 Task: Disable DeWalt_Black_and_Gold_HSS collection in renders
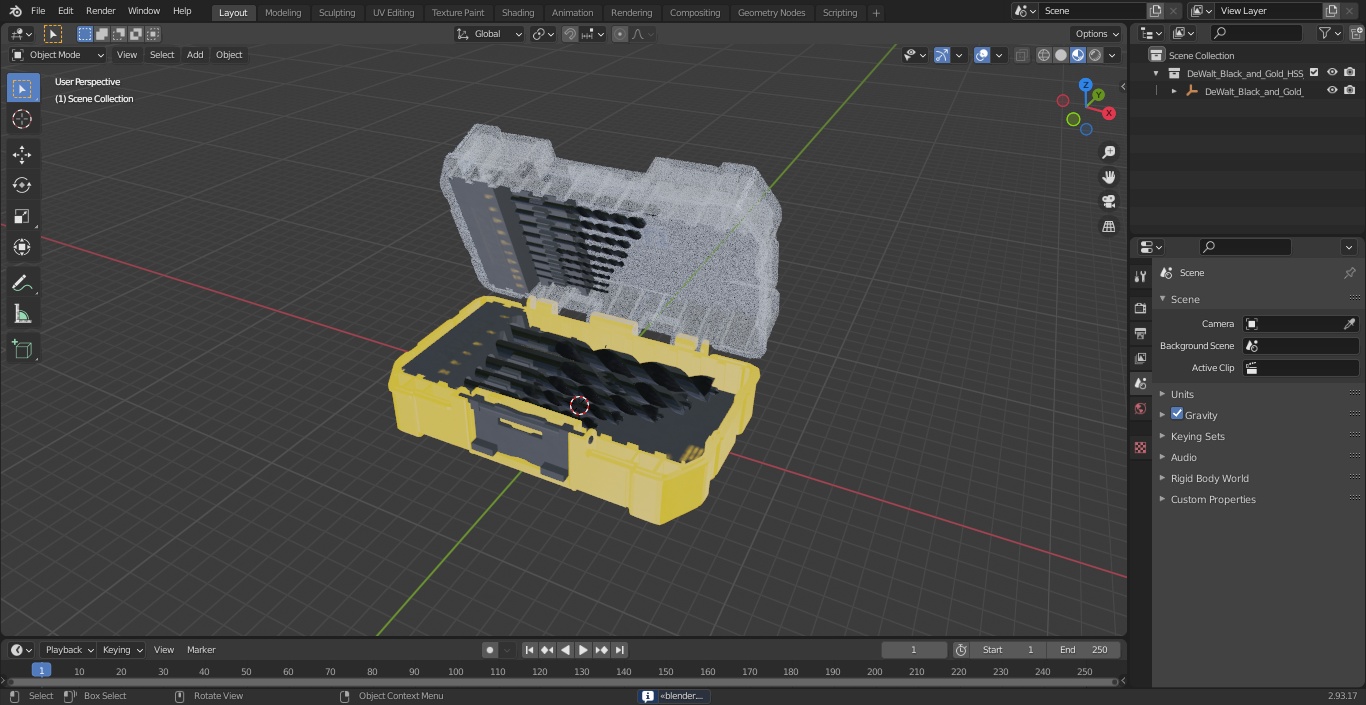pyautogui.click(x=1350, y=73)
